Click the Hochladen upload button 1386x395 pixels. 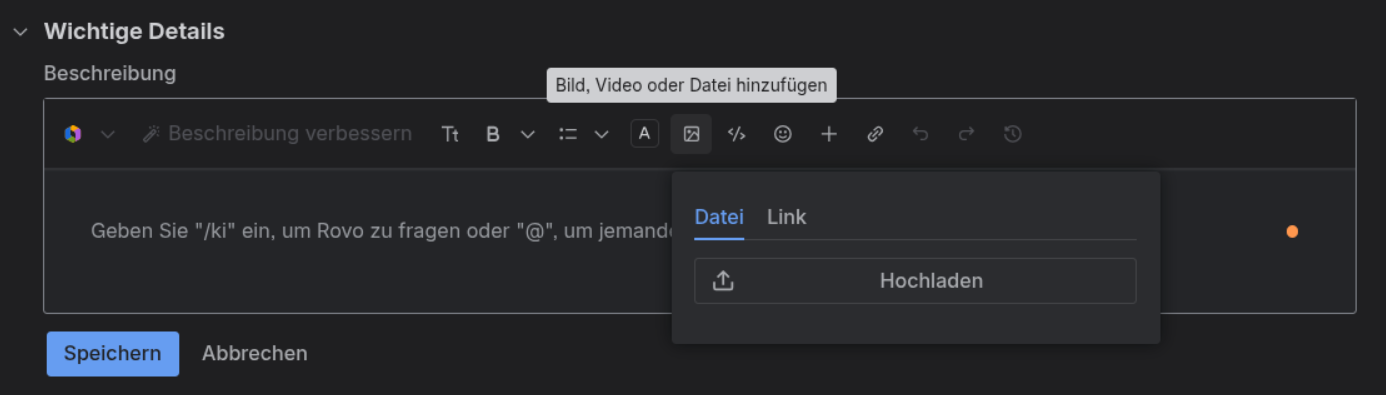(915, 281)
